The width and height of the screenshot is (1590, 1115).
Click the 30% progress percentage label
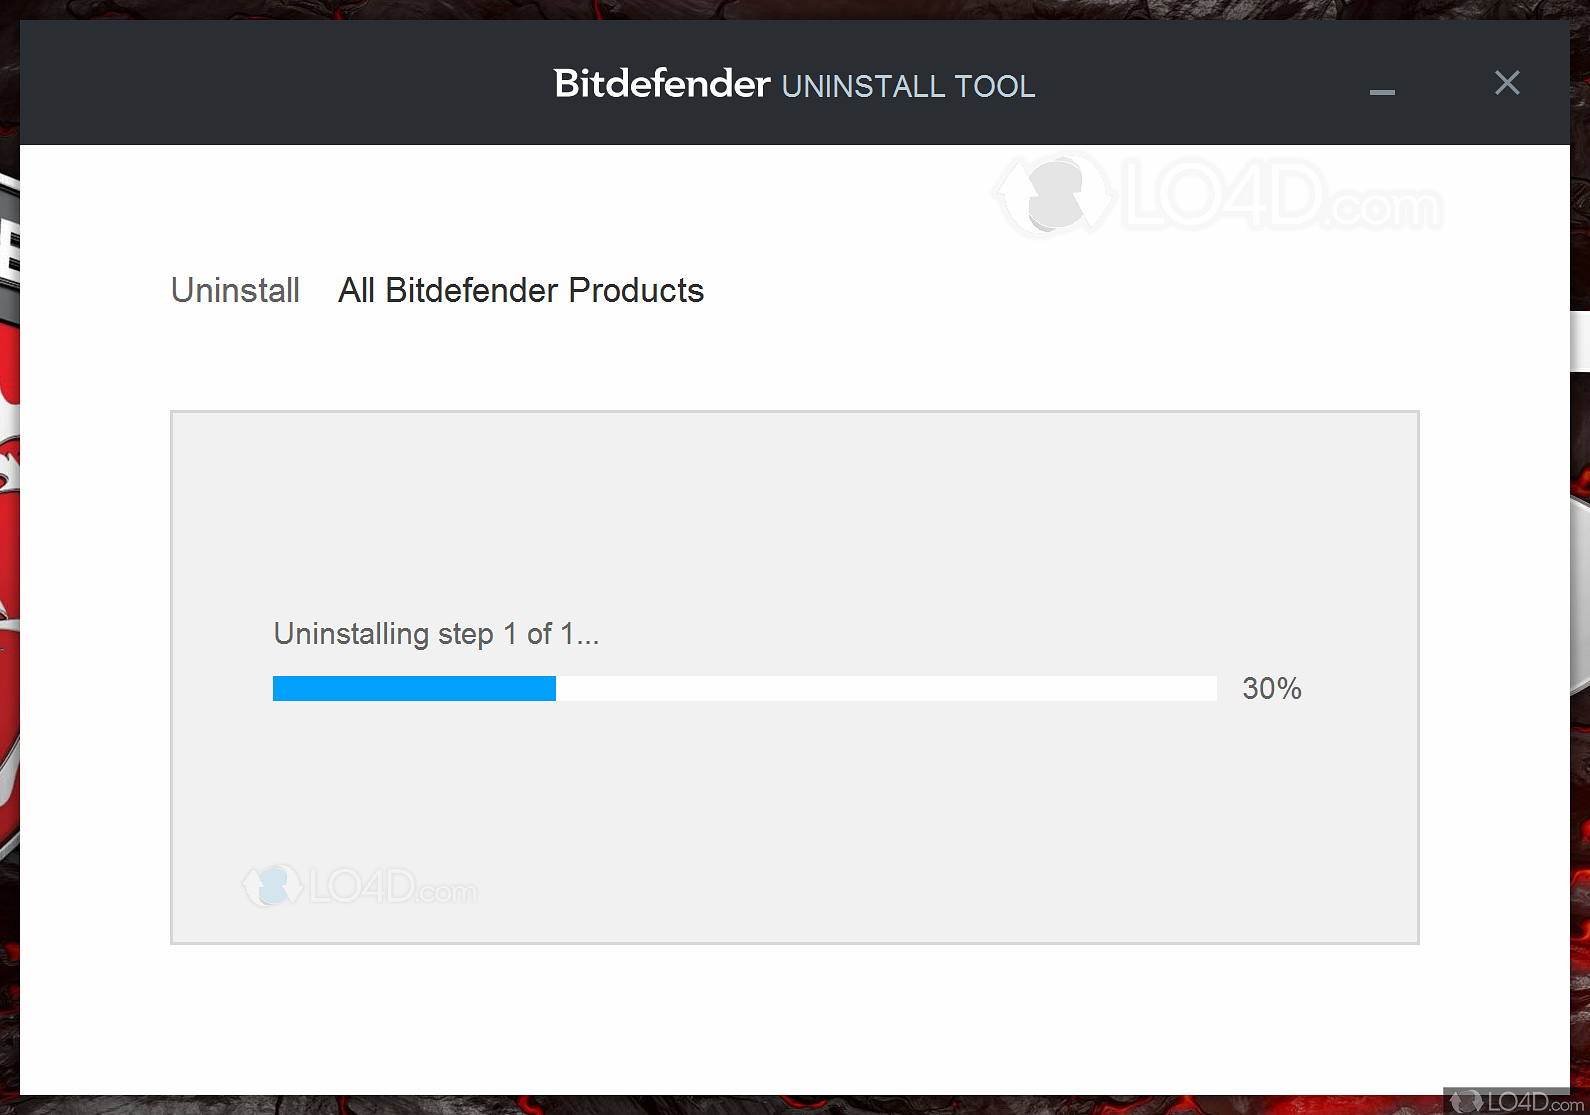click(1271, 688)
